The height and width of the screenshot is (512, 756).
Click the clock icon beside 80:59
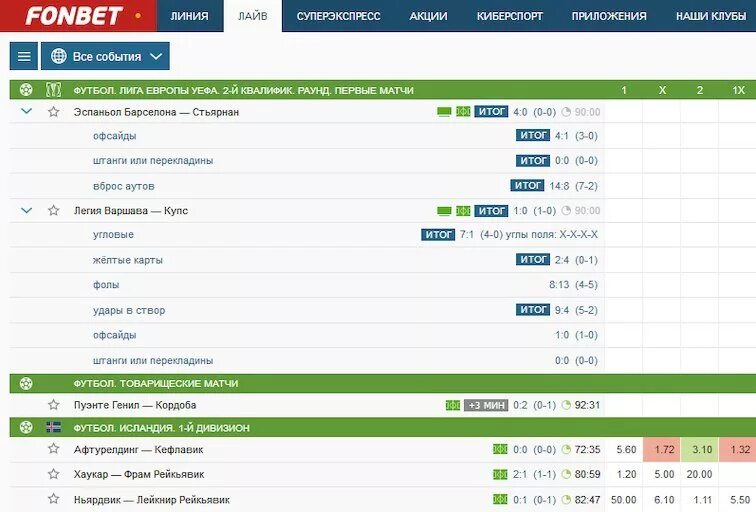point(567,474)
